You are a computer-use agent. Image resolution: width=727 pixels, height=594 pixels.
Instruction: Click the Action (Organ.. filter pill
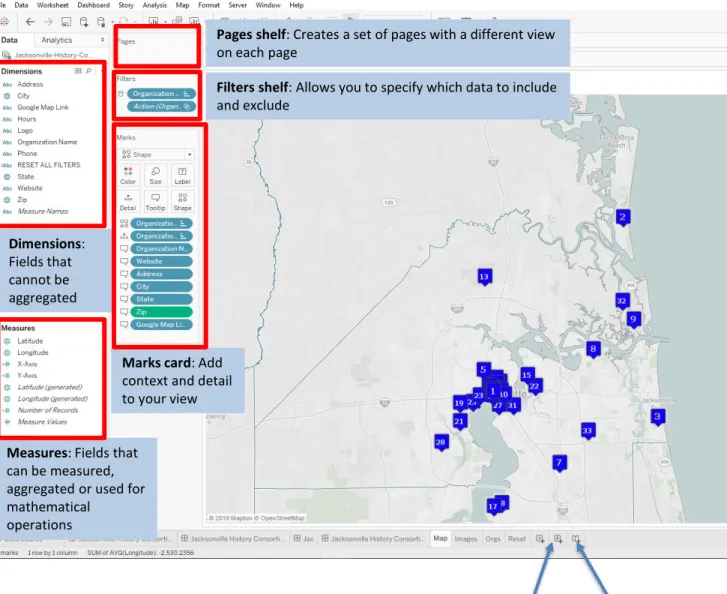[161, 107]
